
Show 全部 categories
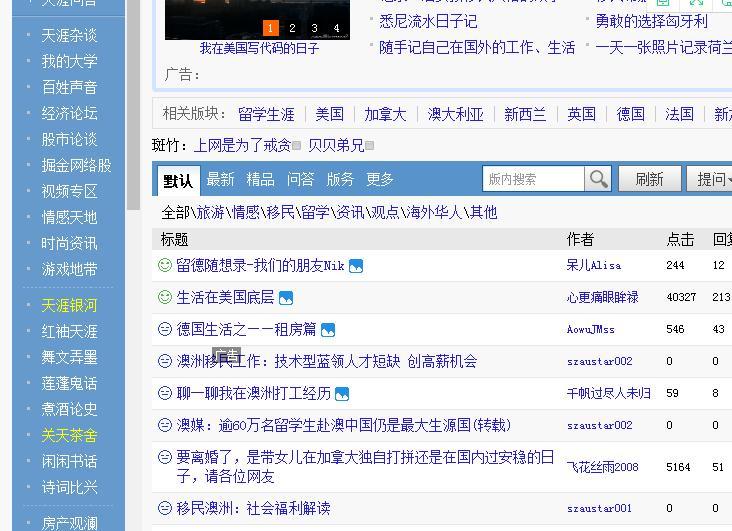click(x=176, y=212)
